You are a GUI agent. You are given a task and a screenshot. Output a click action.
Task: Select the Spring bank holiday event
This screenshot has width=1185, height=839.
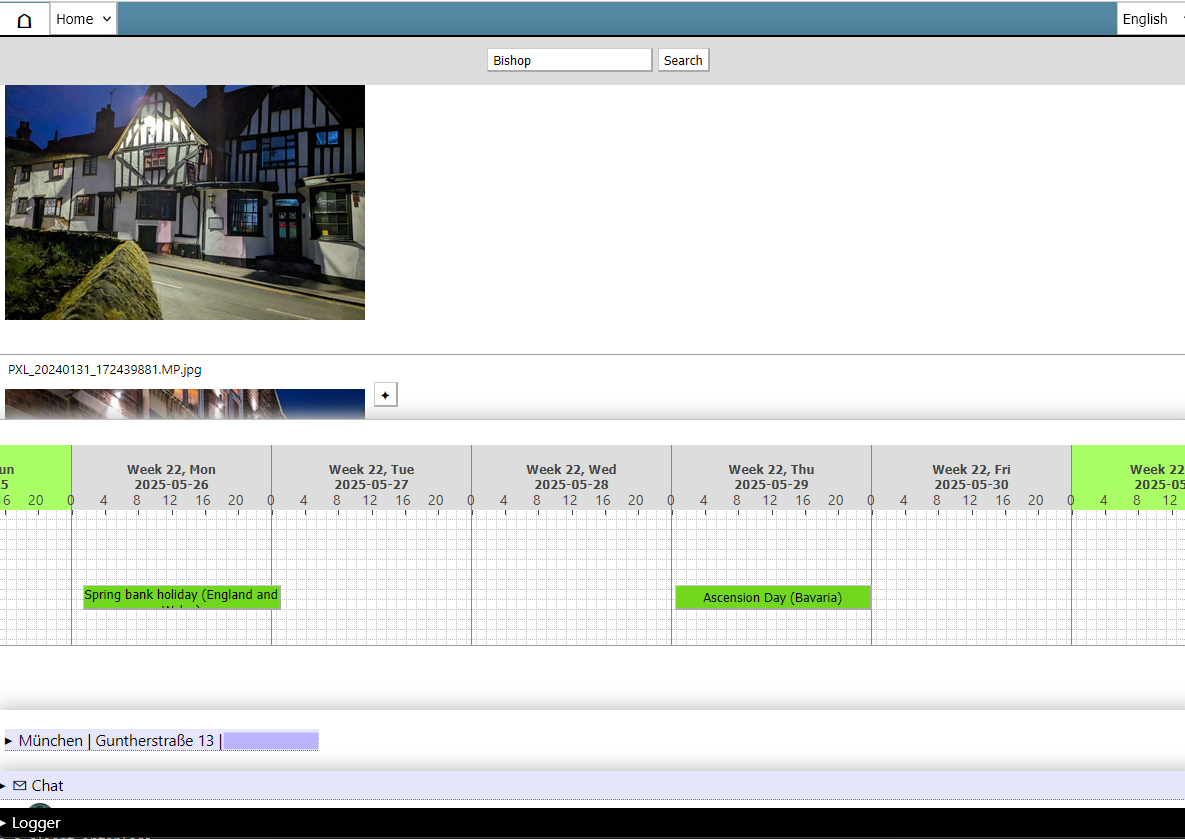point(181,597)
